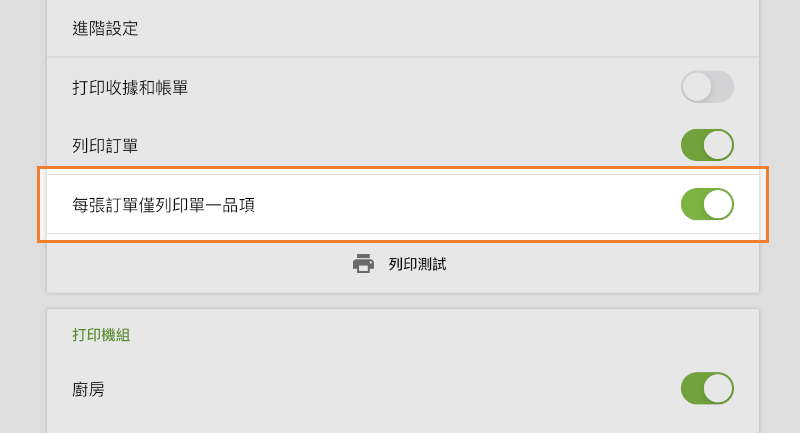Screen dimensions: 800x433
Task: Click the printer icon beside 列印測試
Action: [363, 264]
